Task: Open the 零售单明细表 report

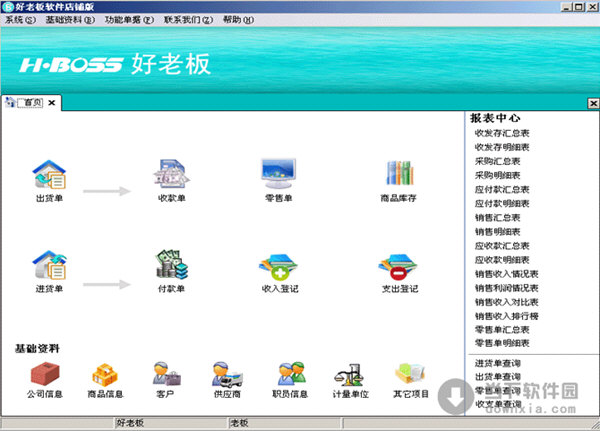Action: [502, 343]
